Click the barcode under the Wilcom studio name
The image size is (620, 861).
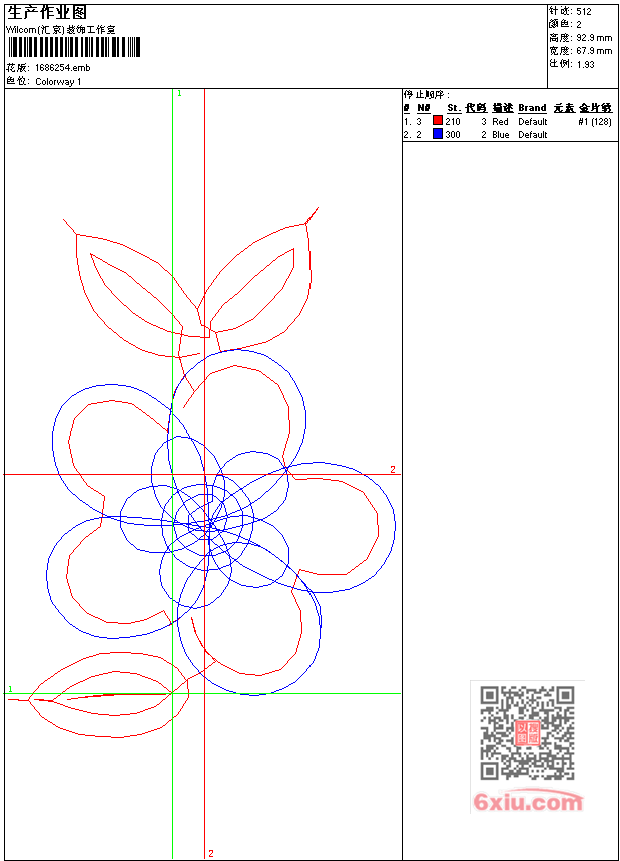74,47
